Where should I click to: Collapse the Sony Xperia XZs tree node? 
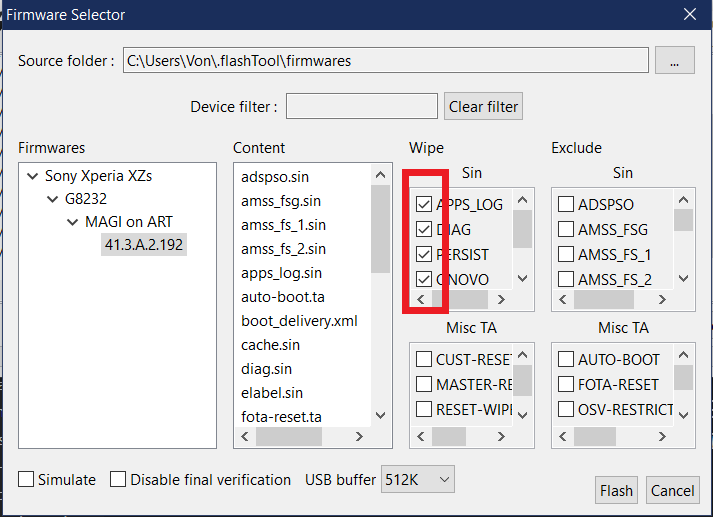(x=33, y=176)
